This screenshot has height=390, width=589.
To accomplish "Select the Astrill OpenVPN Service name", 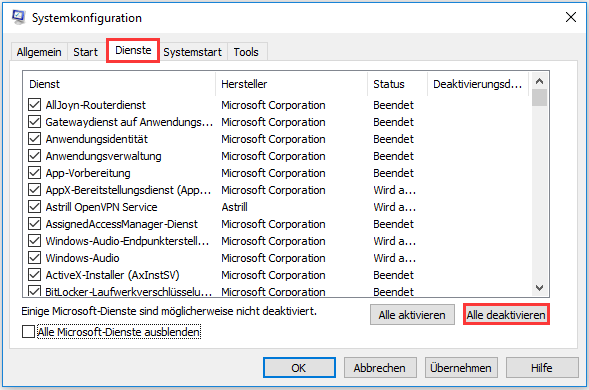I will pos(101,207).
